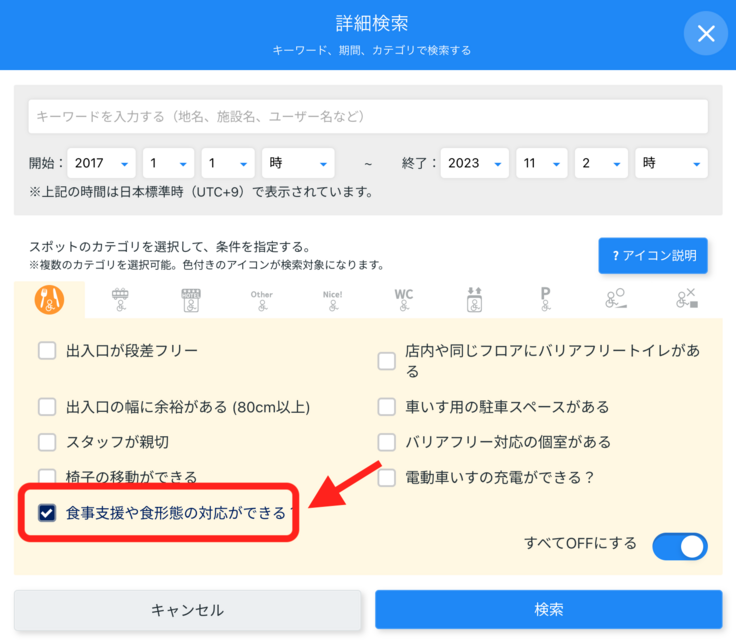The image size is (736, 642).
Task: Check the 出入口が段差フリー checkbox
Action: coord(47,351)
